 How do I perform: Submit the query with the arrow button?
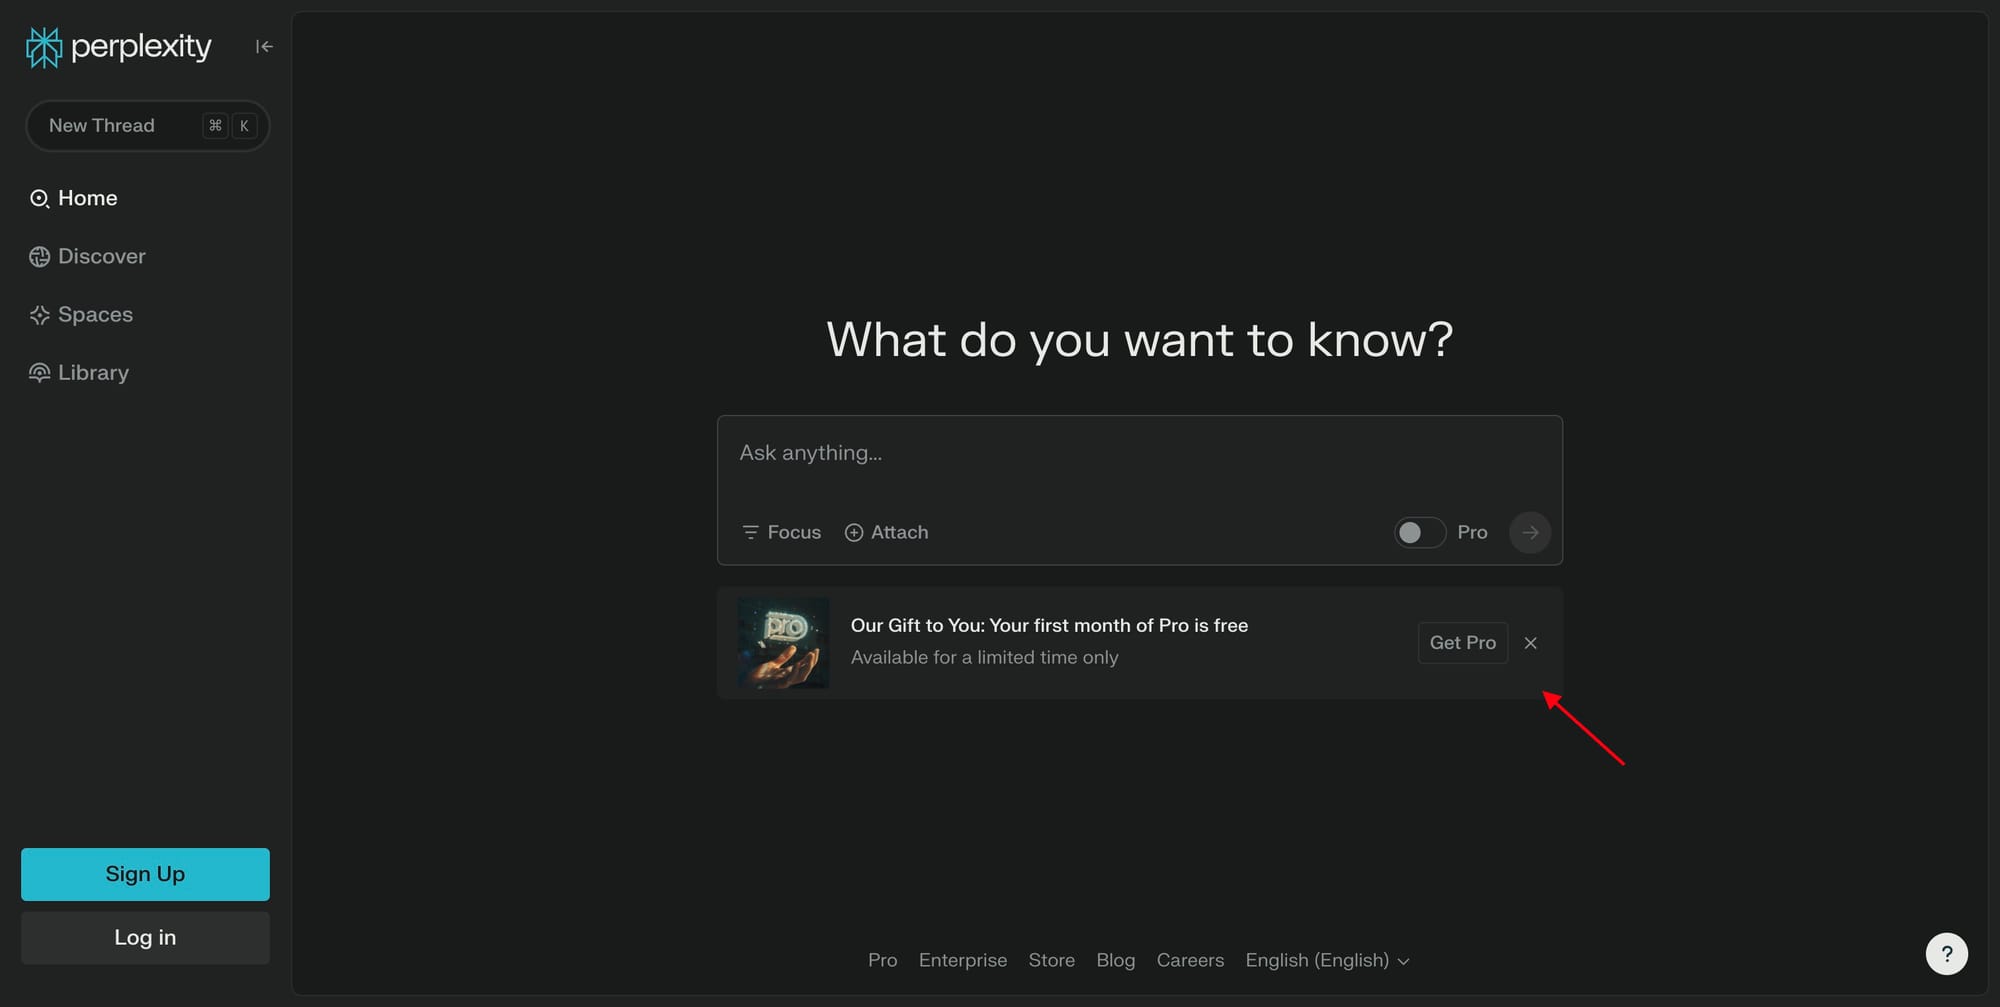(1530, 532)
